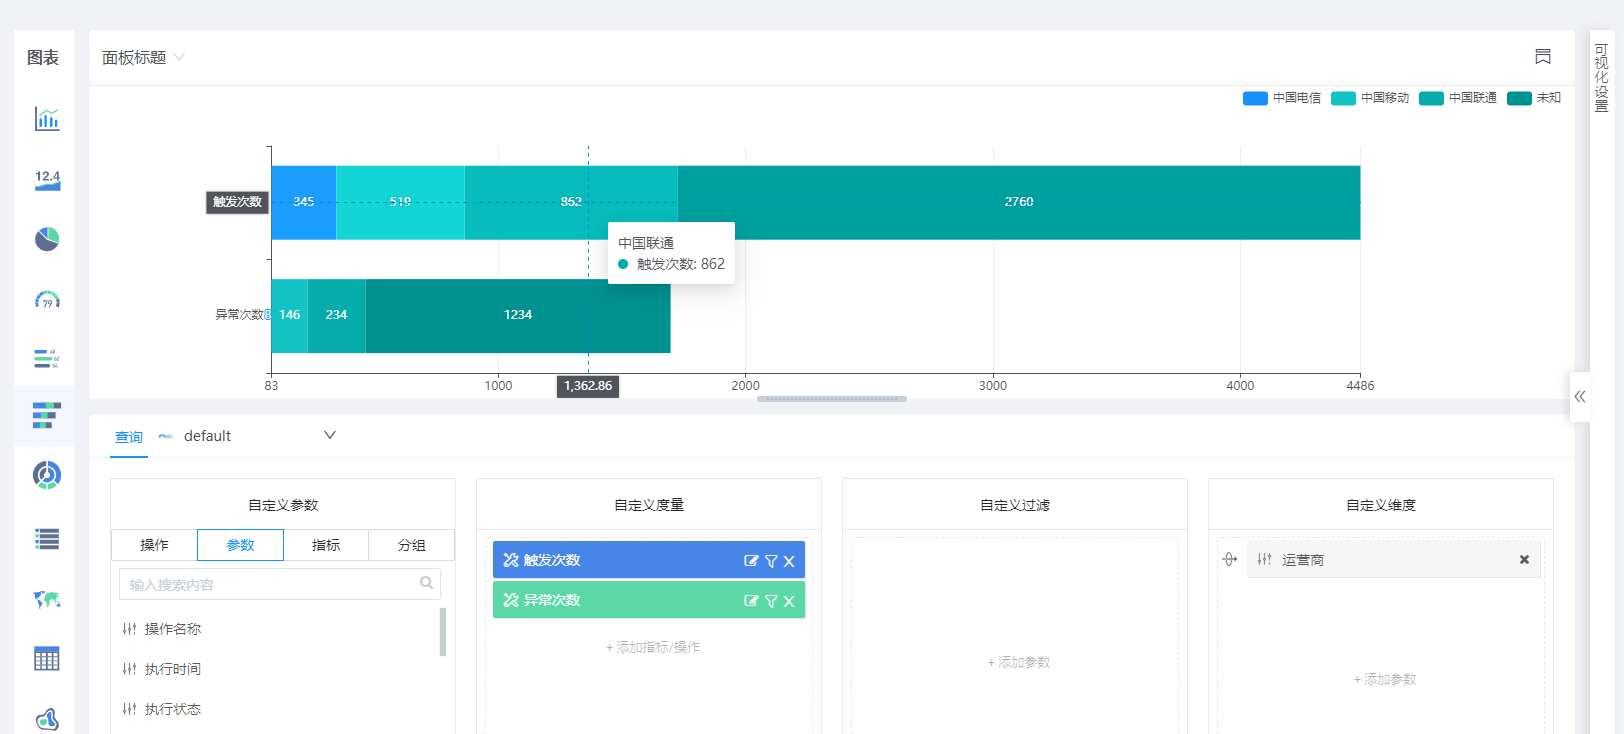The width and height of the screenshot is (1624, 734).
Task: Edit the 异常次数 measure
Action: [x=751, y=601]
